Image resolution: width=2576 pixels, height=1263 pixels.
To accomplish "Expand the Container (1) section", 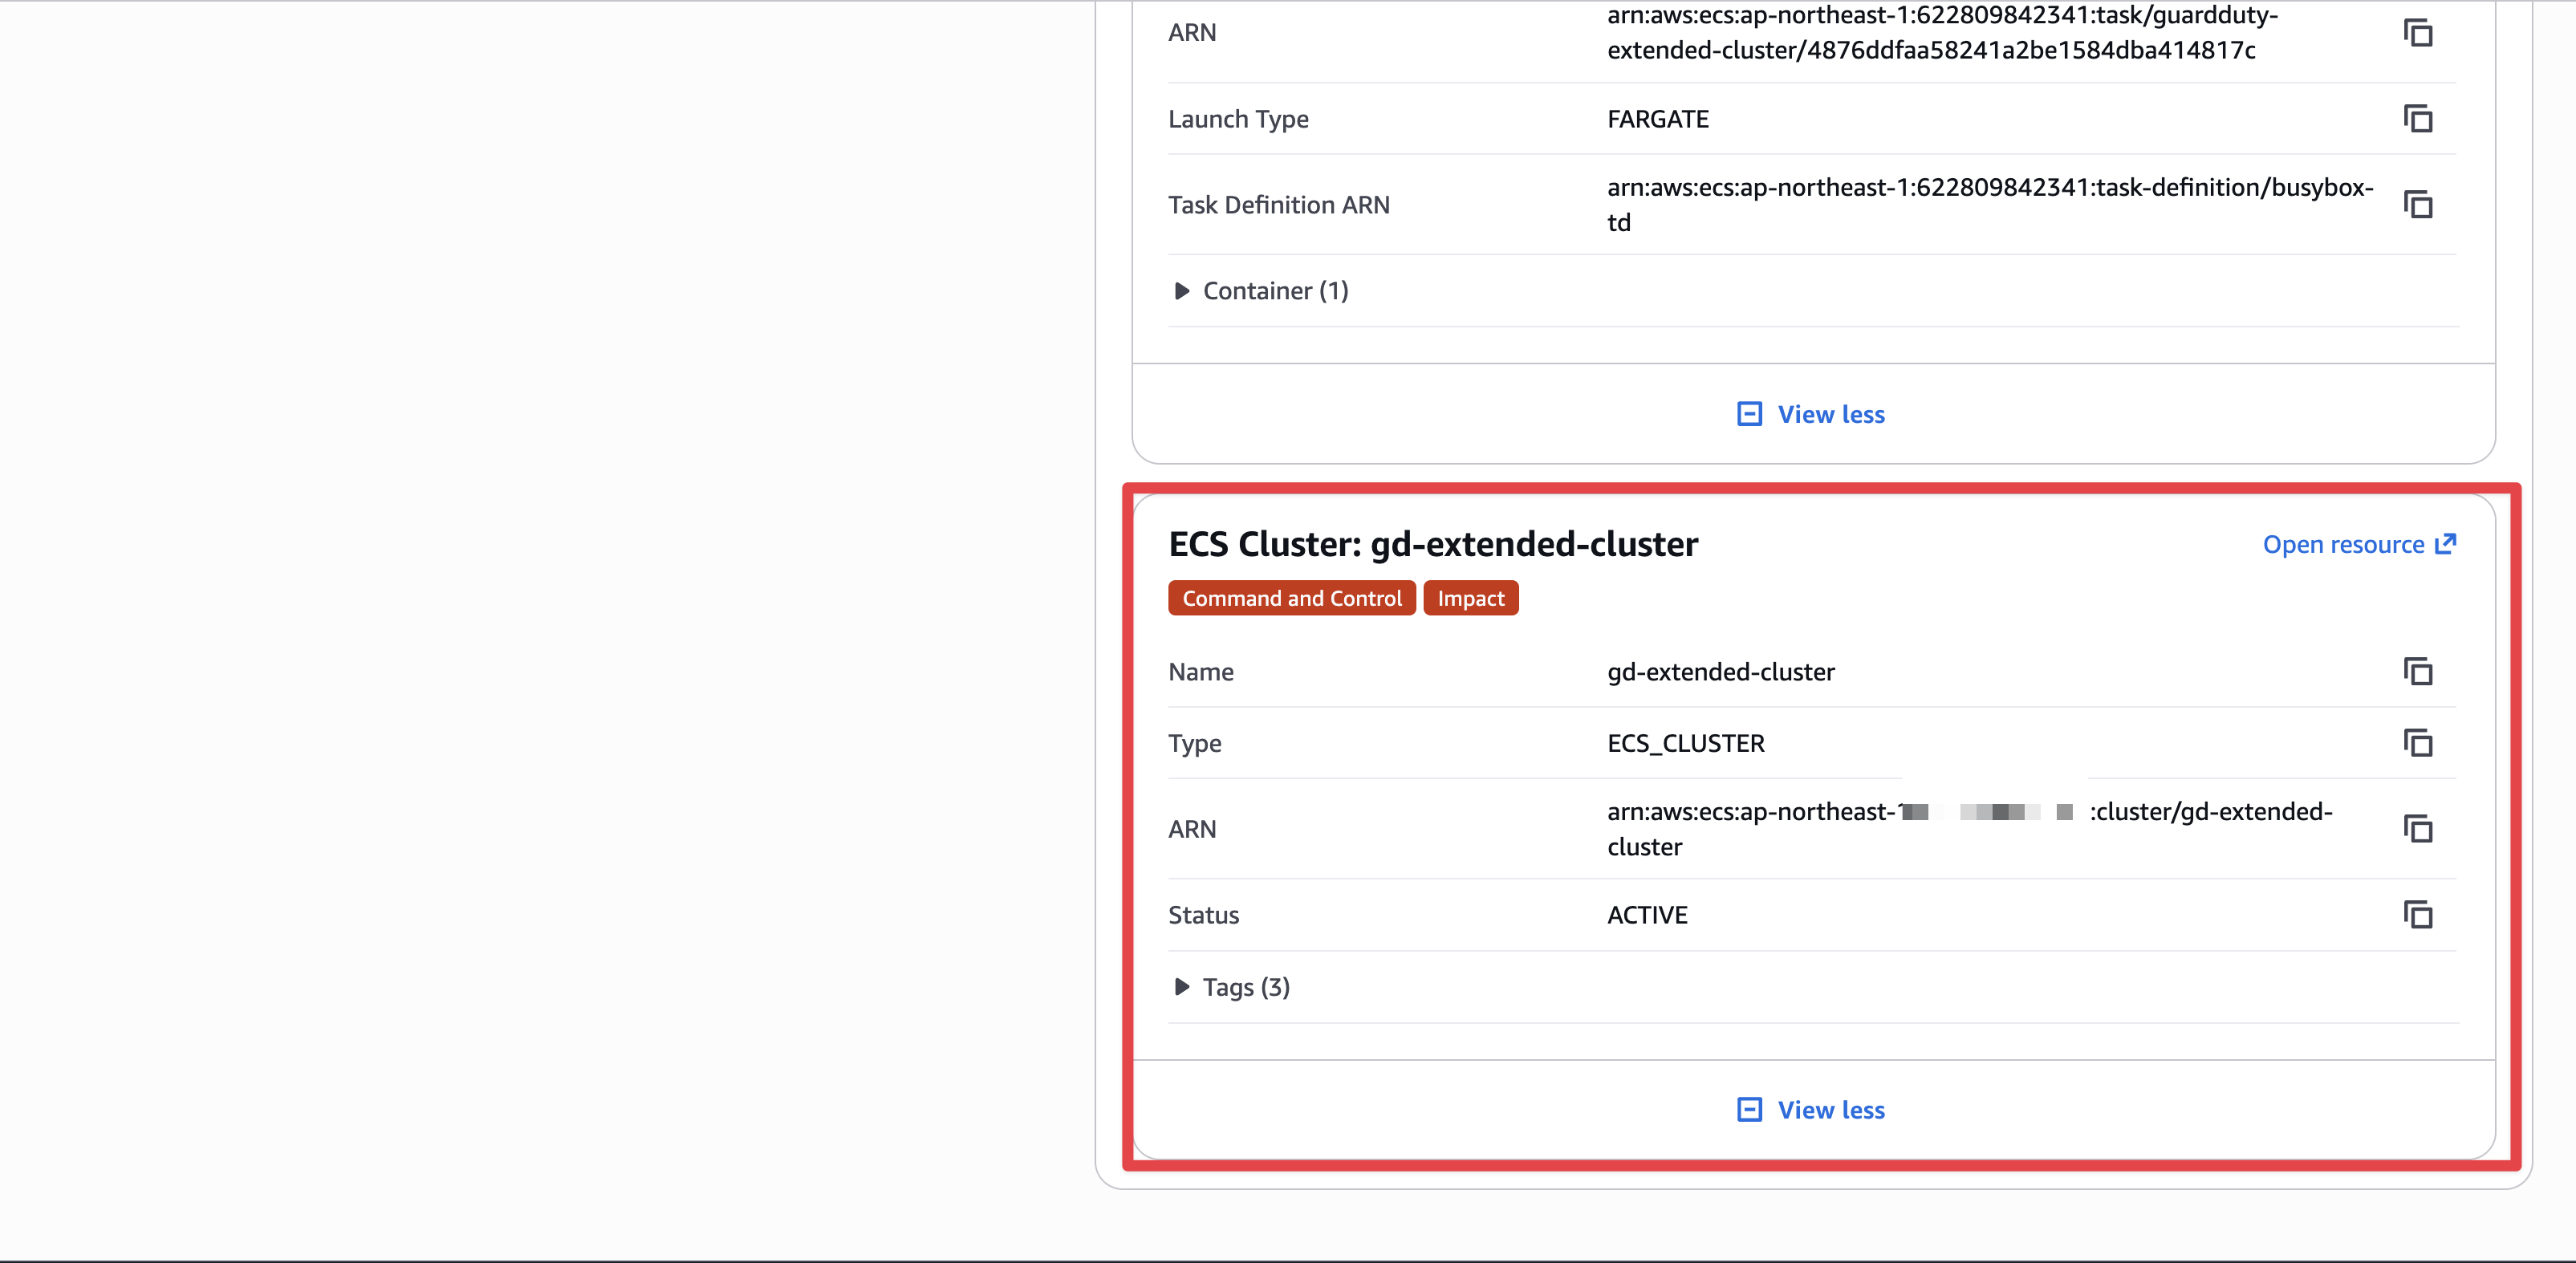I will pos(1275,291).
